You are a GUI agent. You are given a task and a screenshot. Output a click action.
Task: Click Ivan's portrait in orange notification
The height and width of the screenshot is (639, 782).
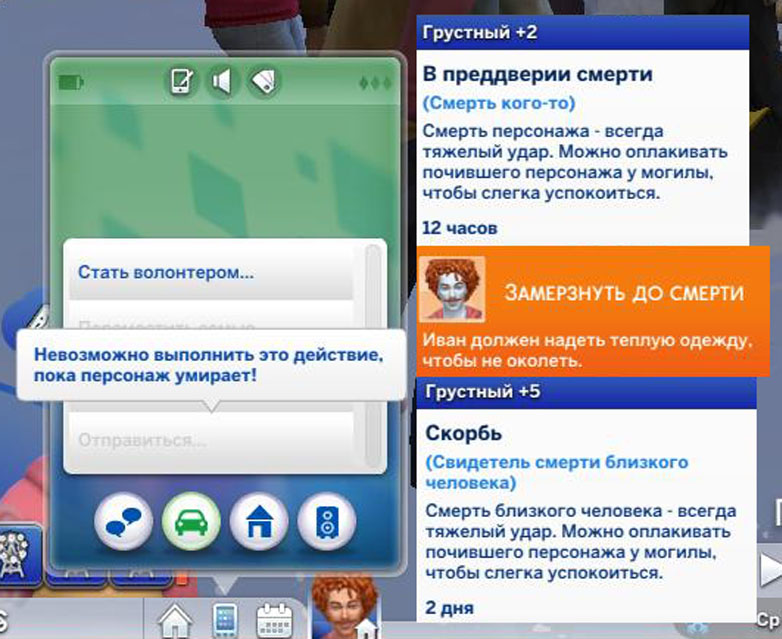pyautogui.click(x=452, y=289)
